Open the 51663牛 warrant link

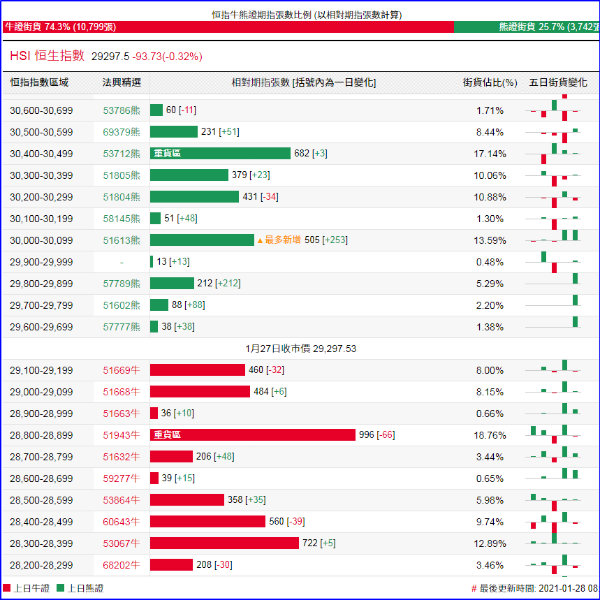(121, 413)
